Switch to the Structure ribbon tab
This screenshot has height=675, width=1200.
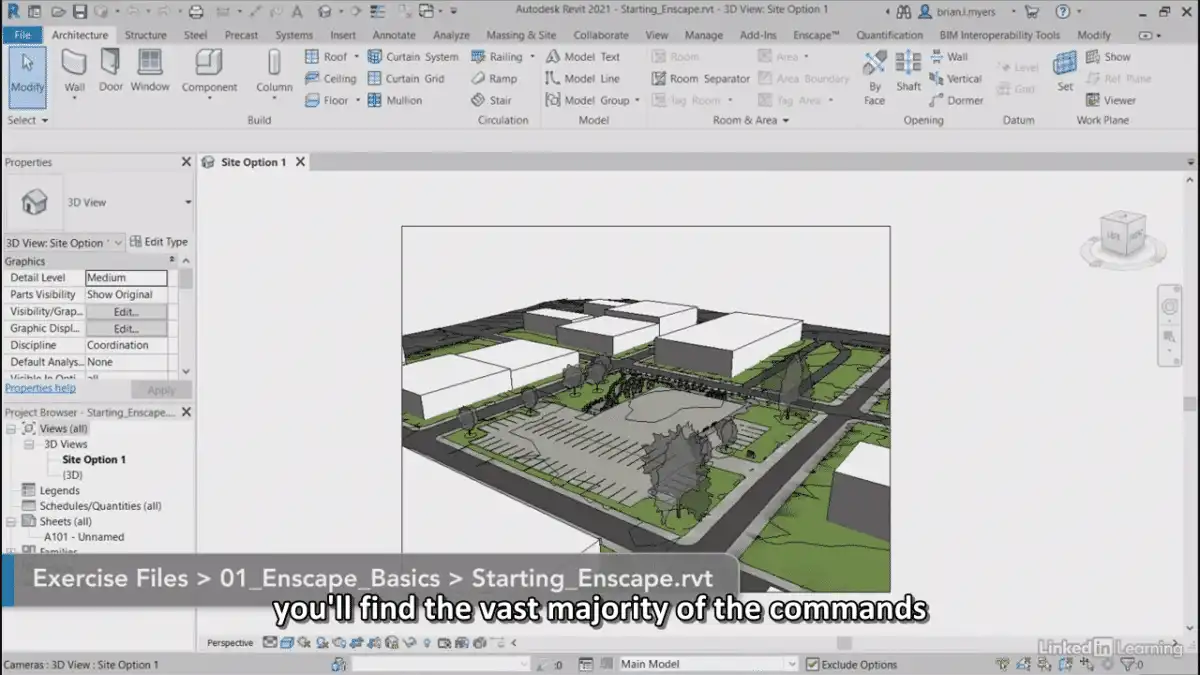[x=146, y=35]
